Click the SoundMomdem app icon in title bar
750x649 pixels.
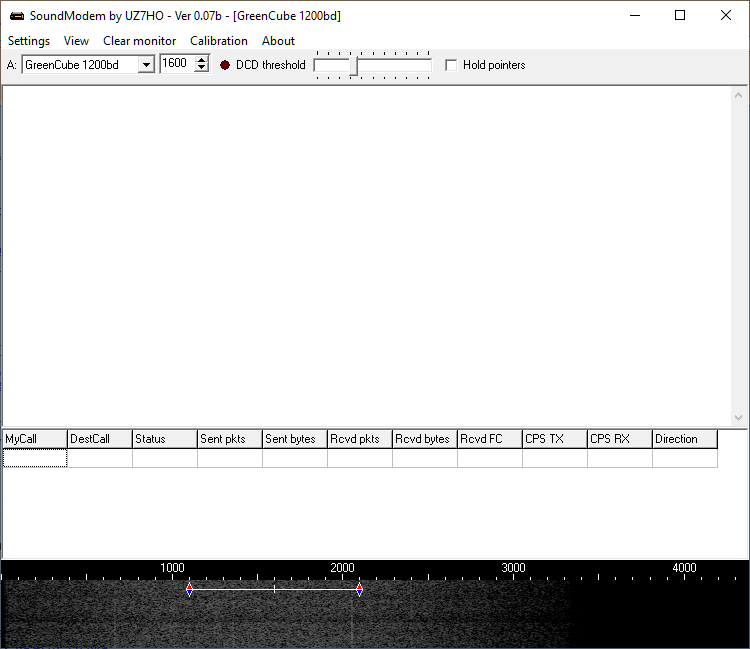[x=17, y=16]
